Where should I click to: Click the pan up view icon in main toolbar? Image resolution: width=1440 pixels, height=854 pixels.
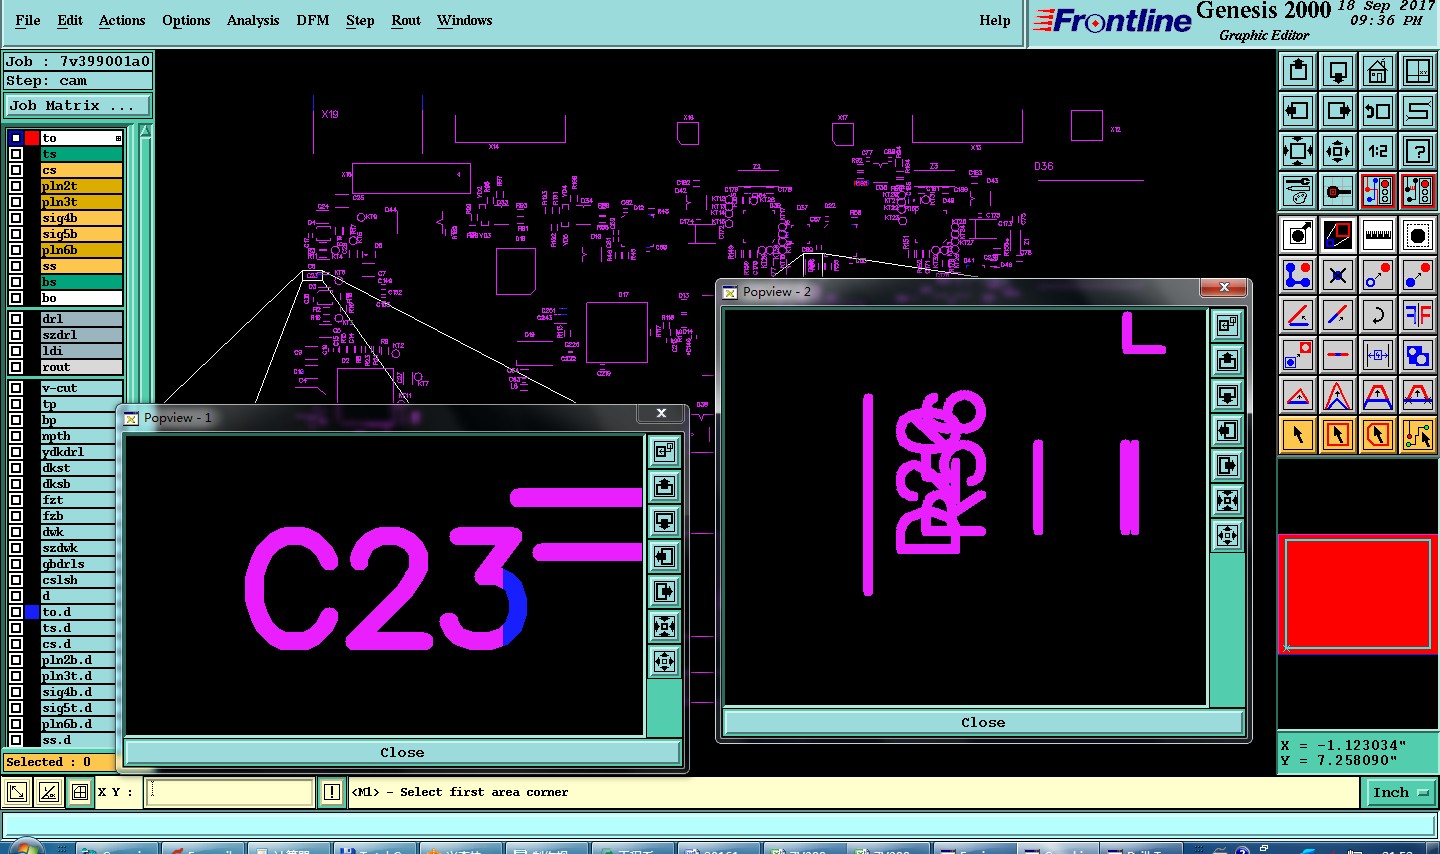coord(1298,71)
